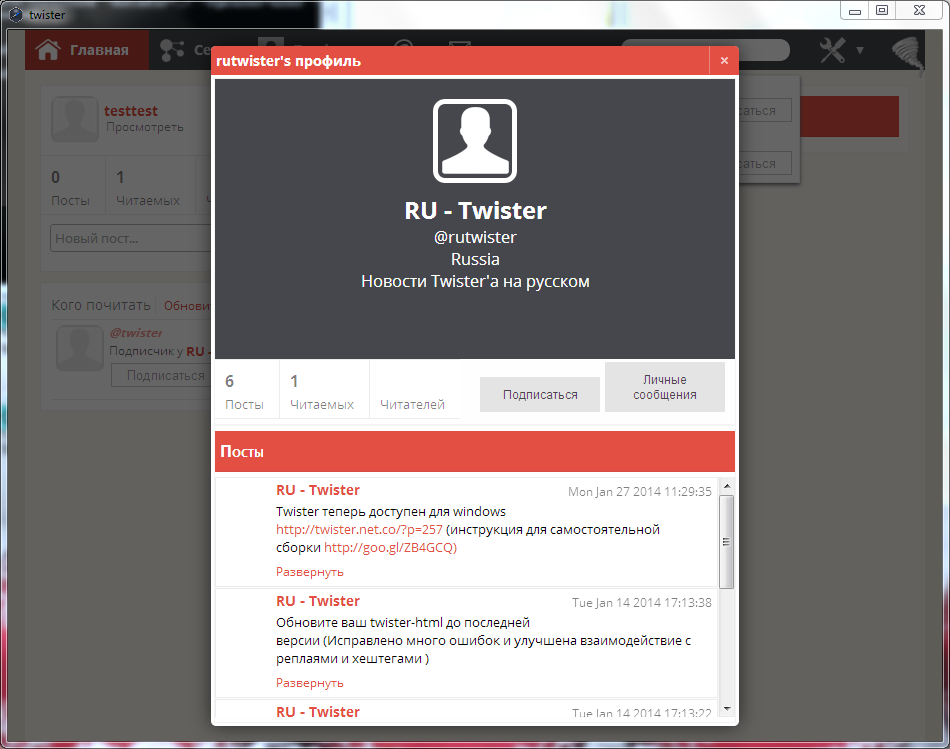This screenshot has height=749, width=950.
Task: Click the Подписаться button in rutwister profile
Action: pyautogui.click(x=540, y=394)
